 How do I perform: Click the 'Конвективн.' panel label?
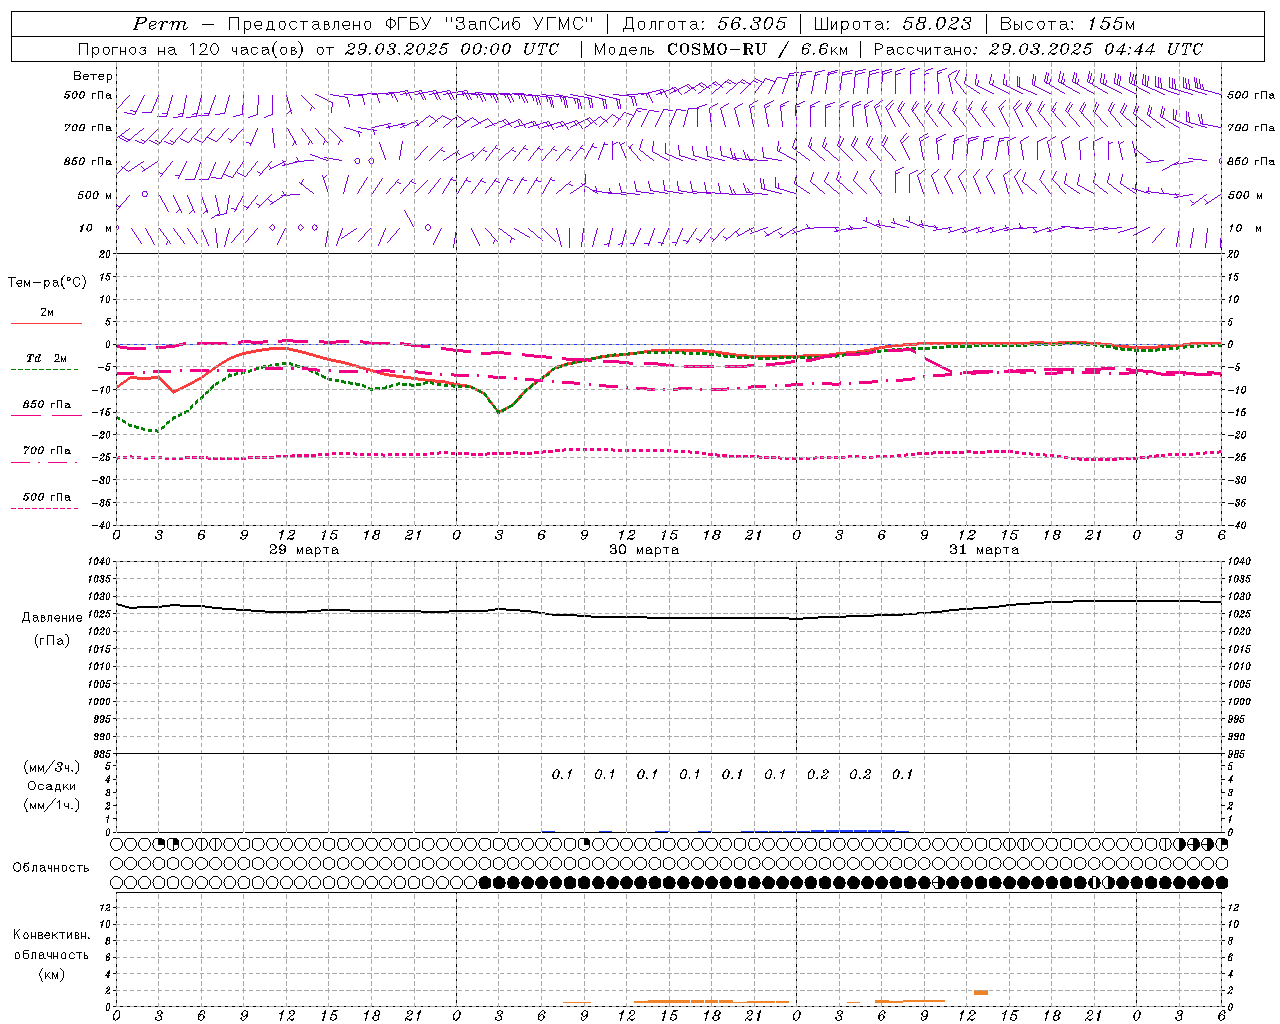pyautogui.click(x=52, y=935)
